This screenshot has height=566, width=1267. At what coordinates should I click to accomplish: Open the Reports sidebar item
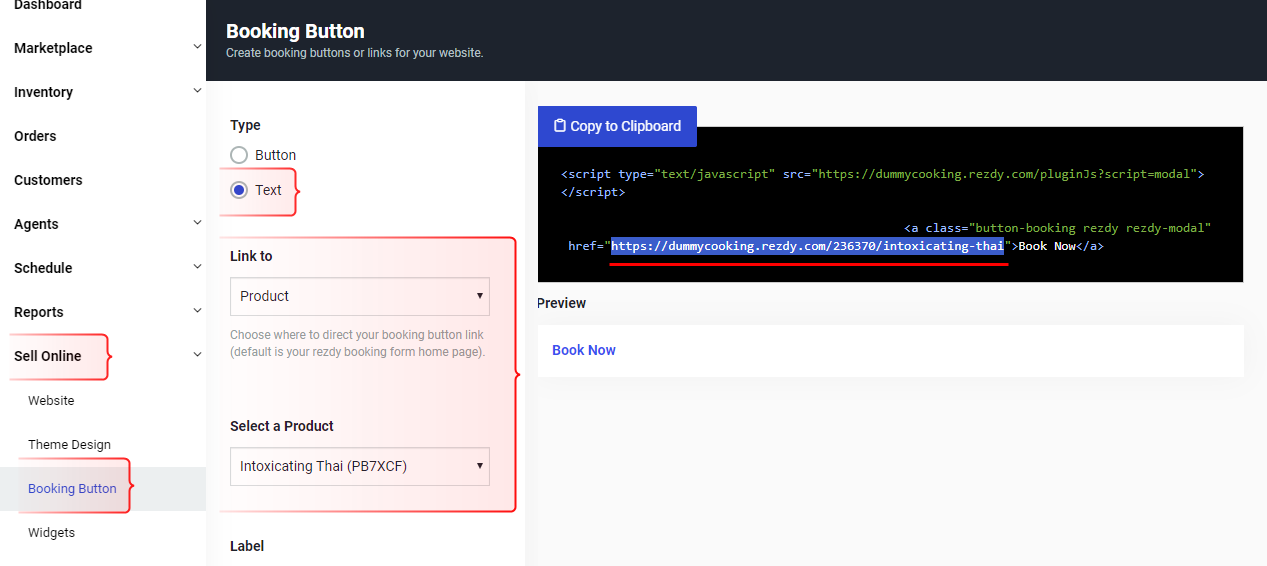(x=39, y=312)
